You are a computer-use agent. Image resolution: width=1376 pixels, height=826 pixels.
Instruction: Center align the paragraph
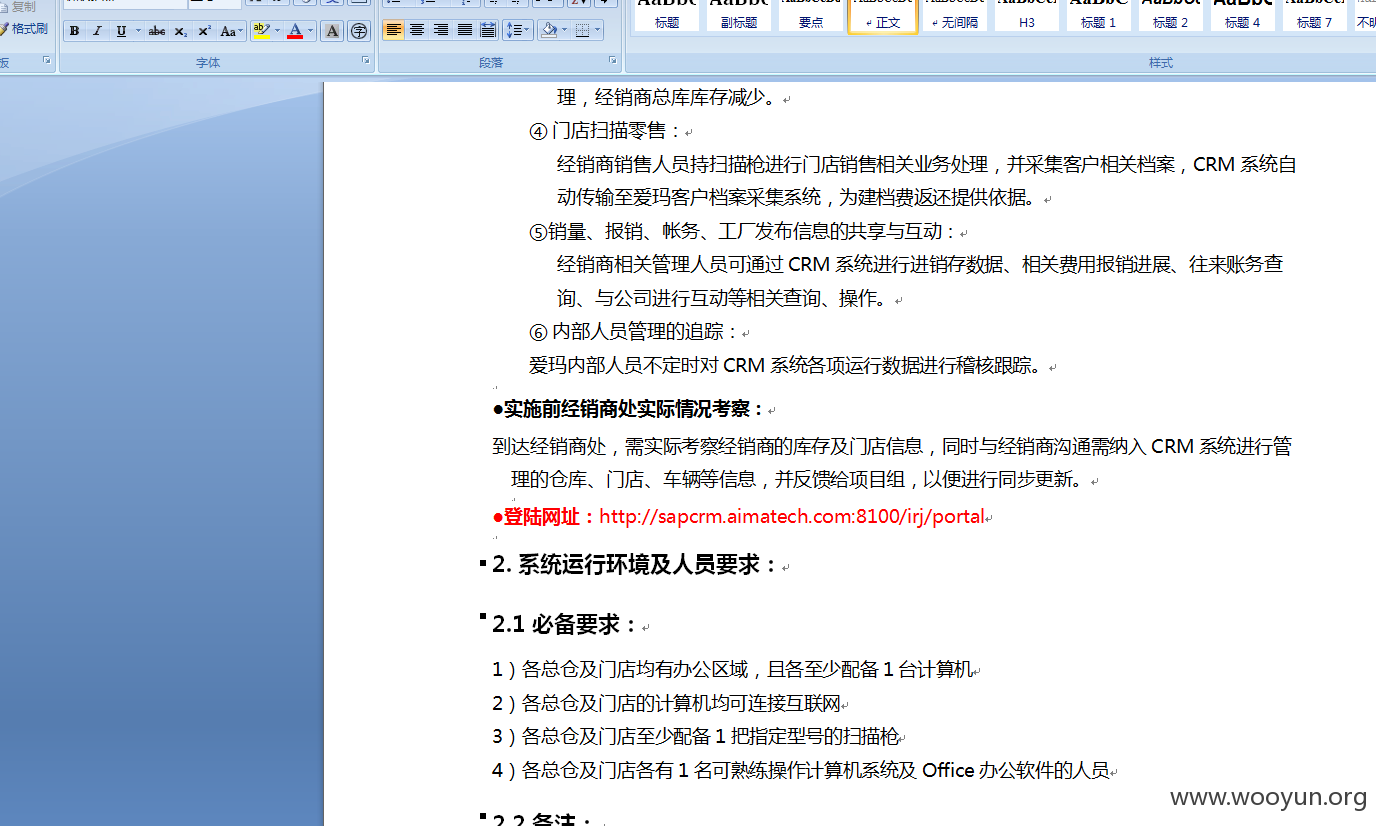coord(417,30)
